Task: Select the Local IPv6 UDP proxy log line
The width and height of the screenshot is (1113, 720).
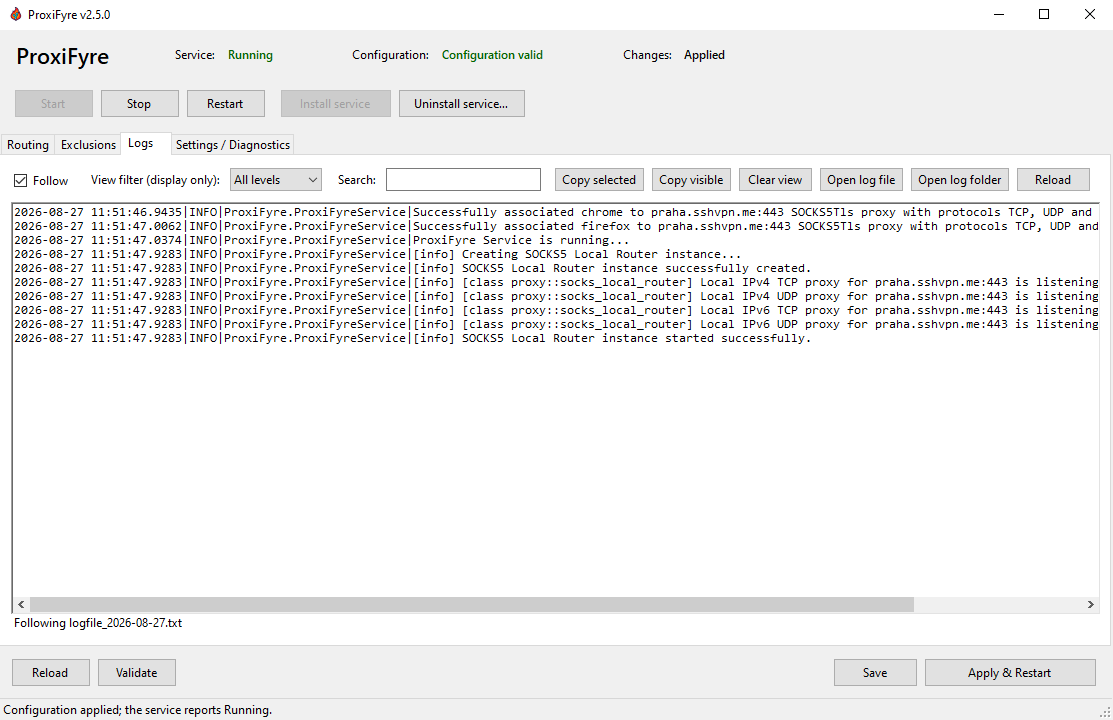Action: (556, 324)
